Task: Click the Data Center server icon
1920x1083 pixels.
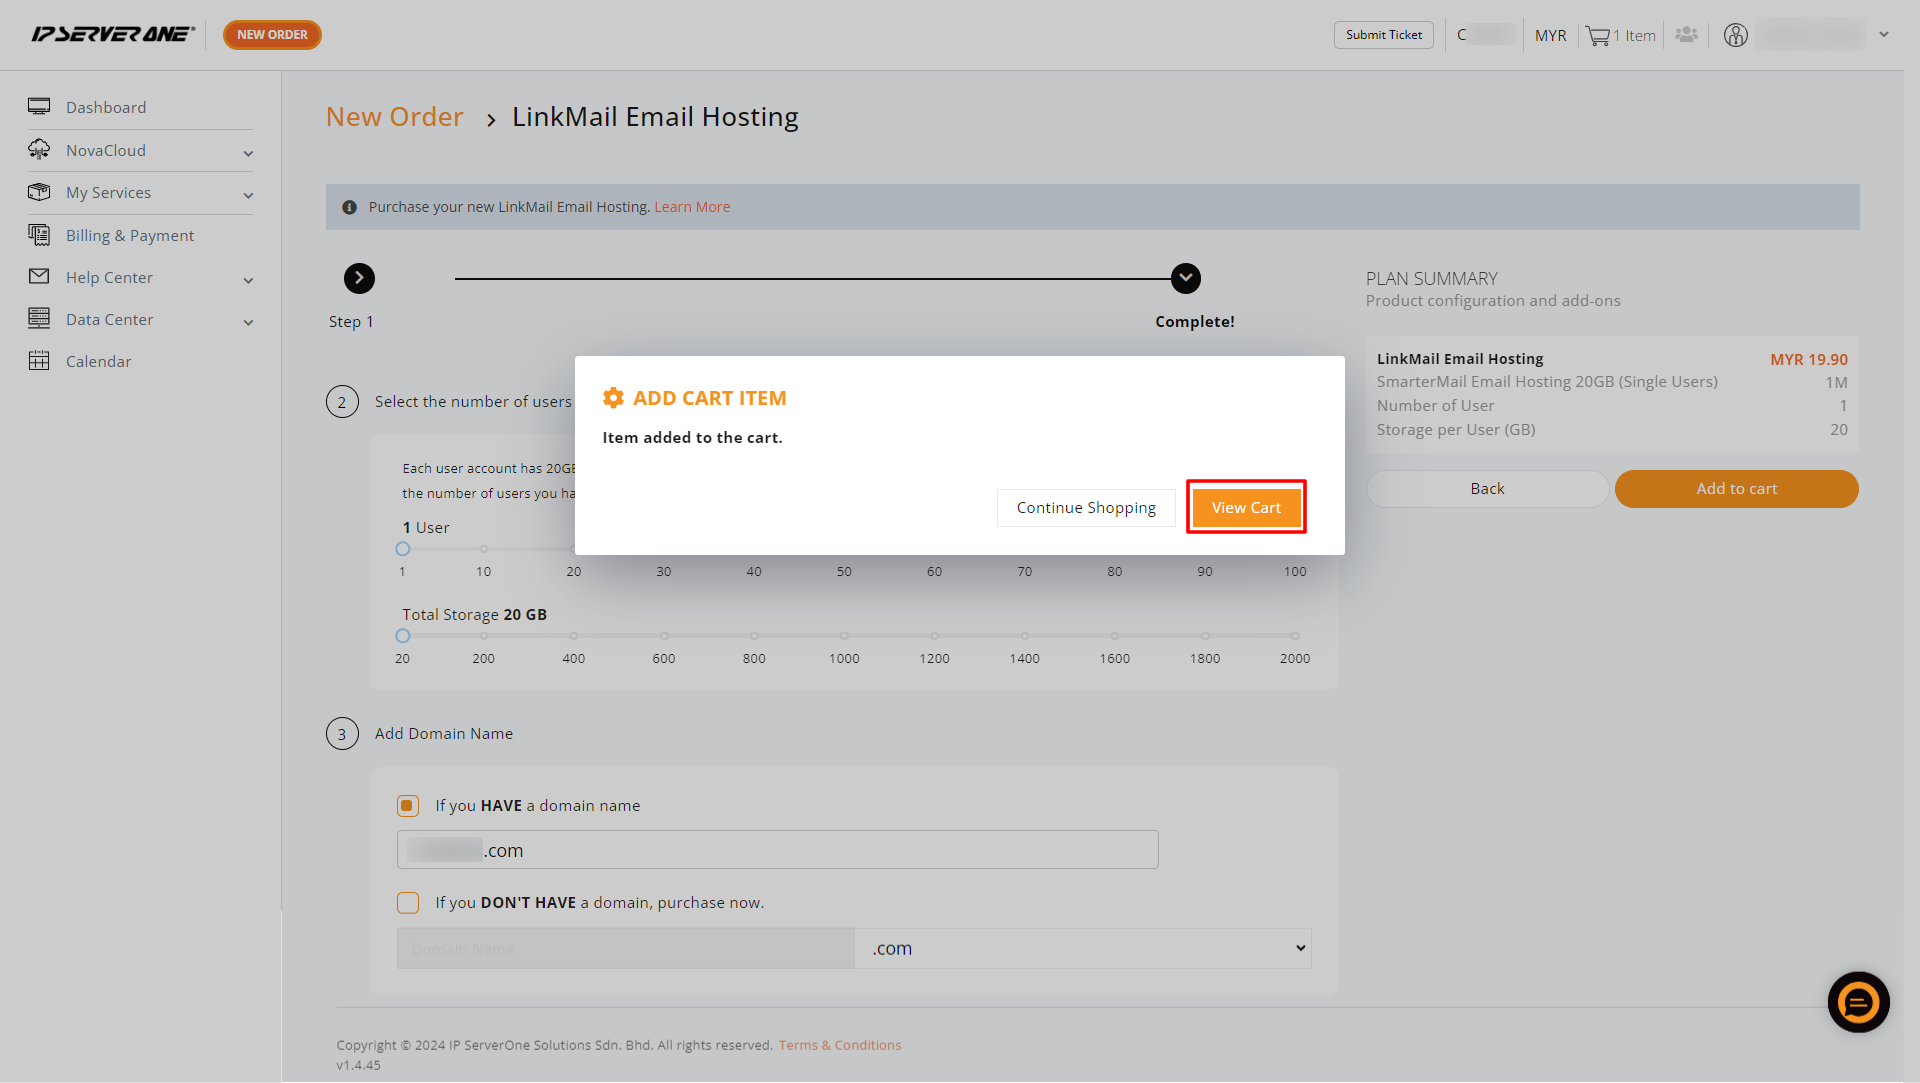Action: pos(39,318)
